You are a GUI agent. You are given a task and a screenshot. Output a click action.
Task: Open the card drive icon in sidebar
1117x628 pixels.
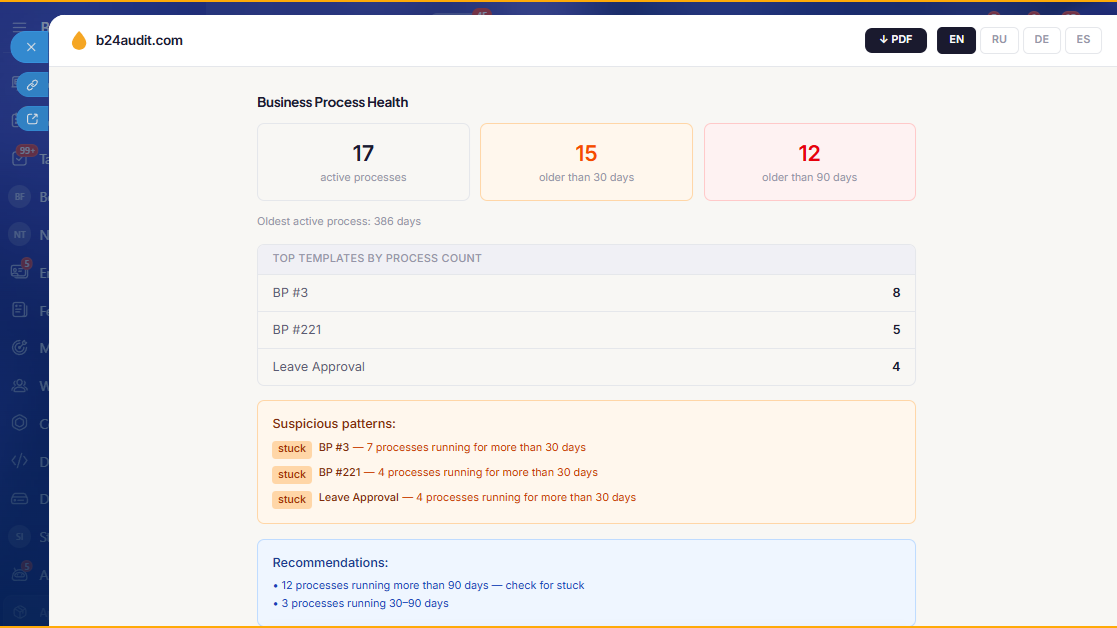point(19,498)
